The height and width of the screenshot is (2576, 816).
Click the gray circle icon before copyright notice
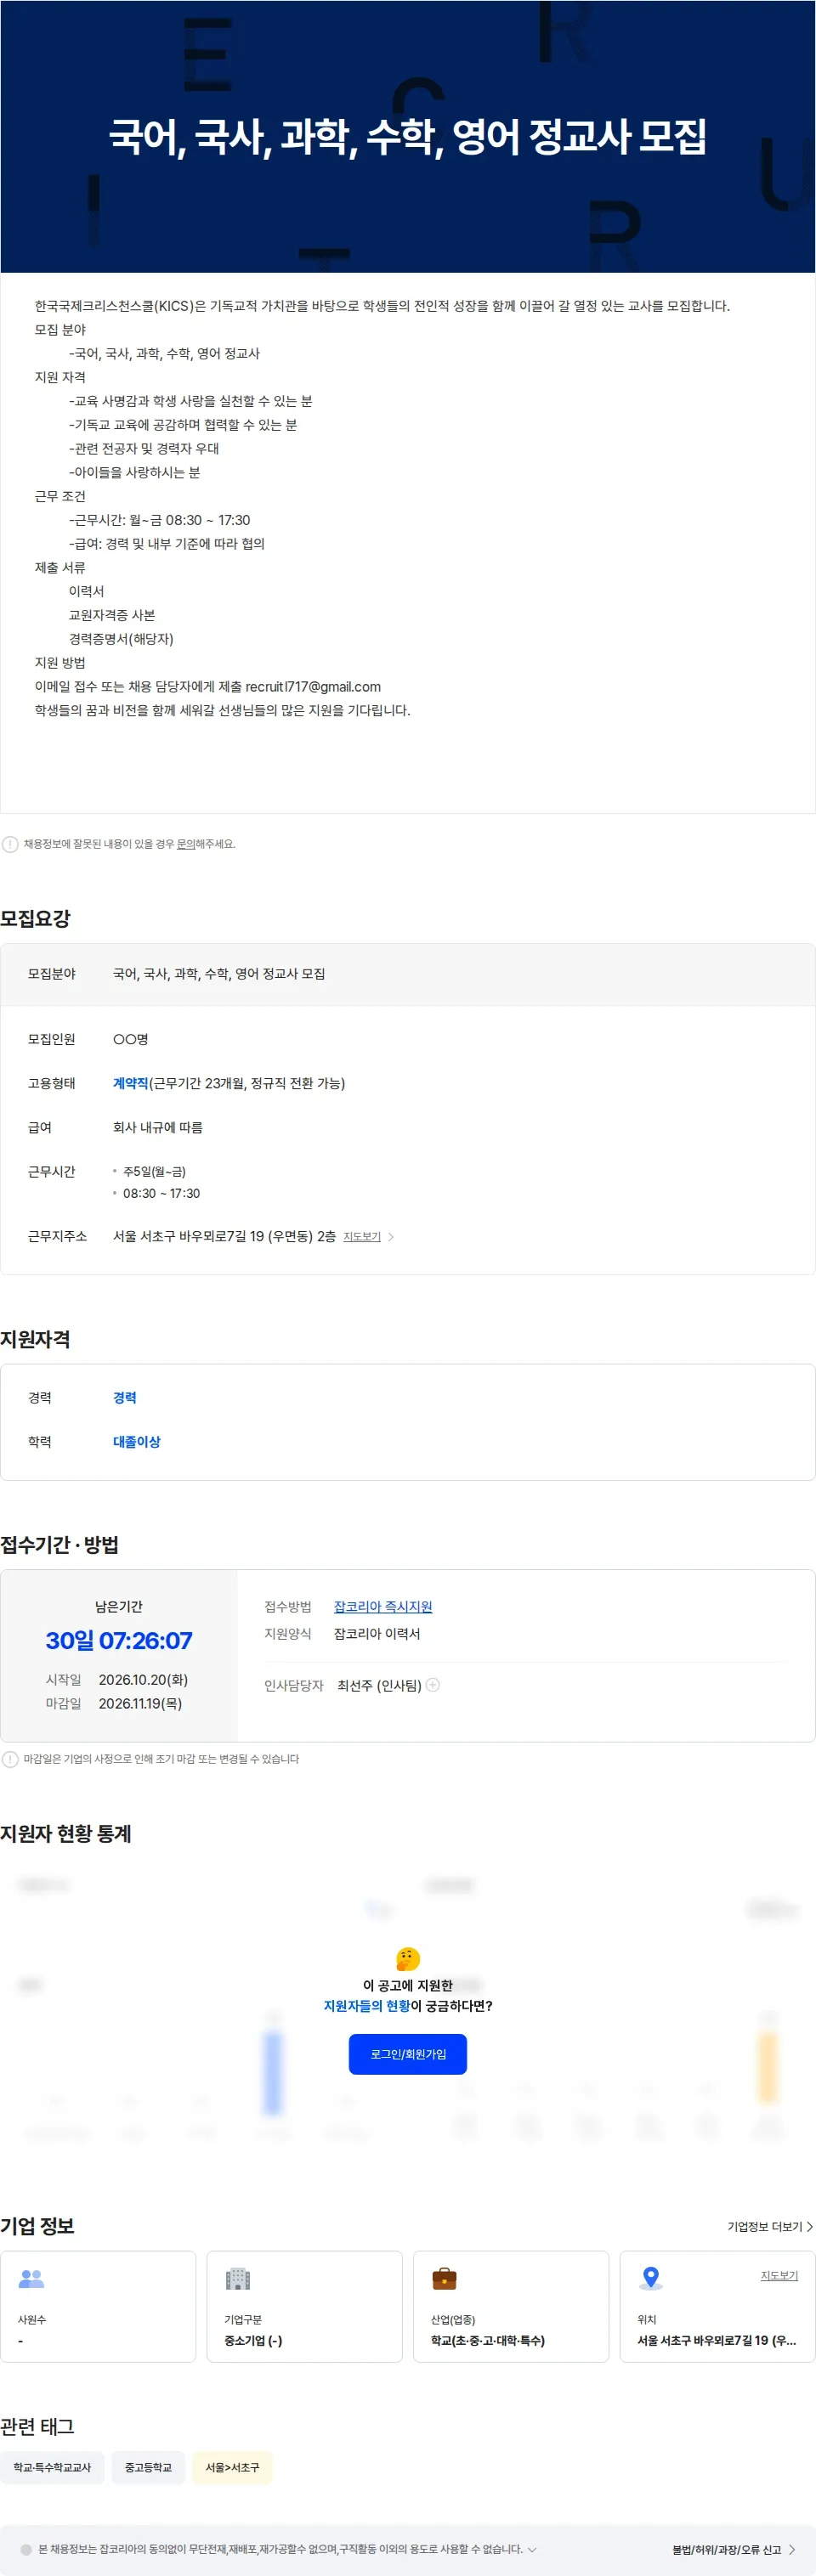click(x=26, y=2550)
